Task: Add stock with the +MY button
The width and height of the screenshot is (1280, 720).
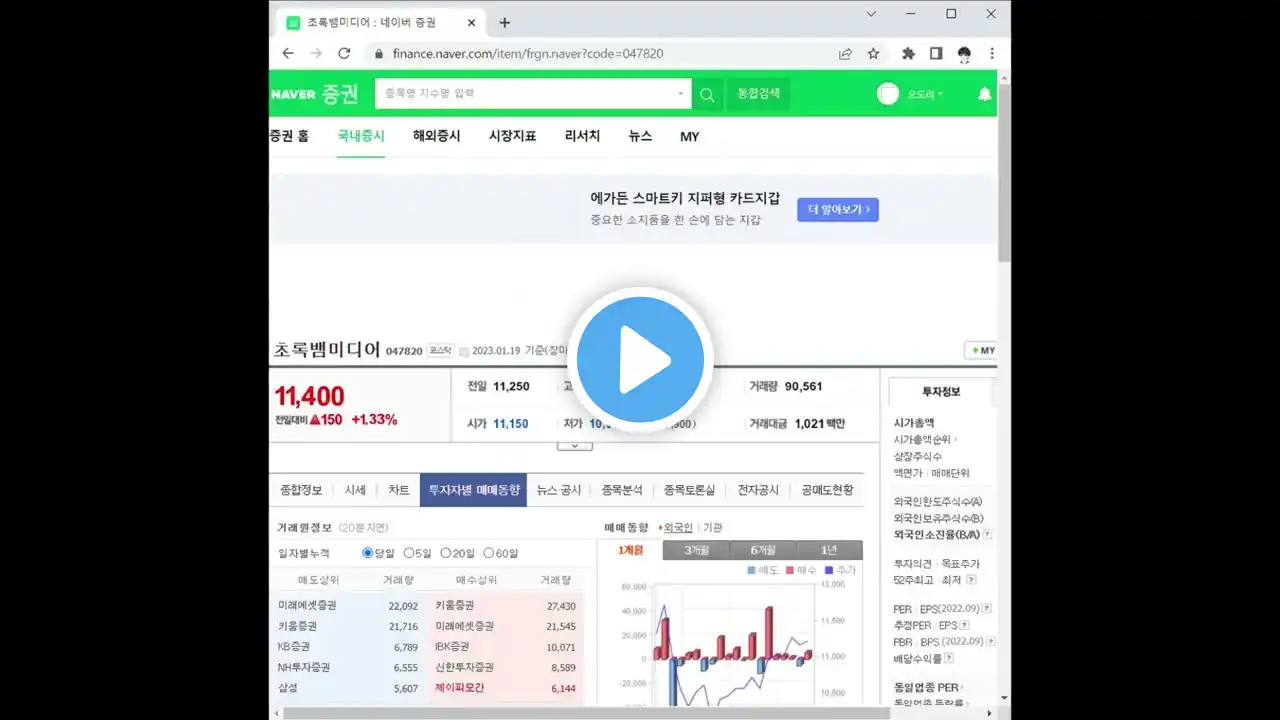Action: [x=981, y=351]
